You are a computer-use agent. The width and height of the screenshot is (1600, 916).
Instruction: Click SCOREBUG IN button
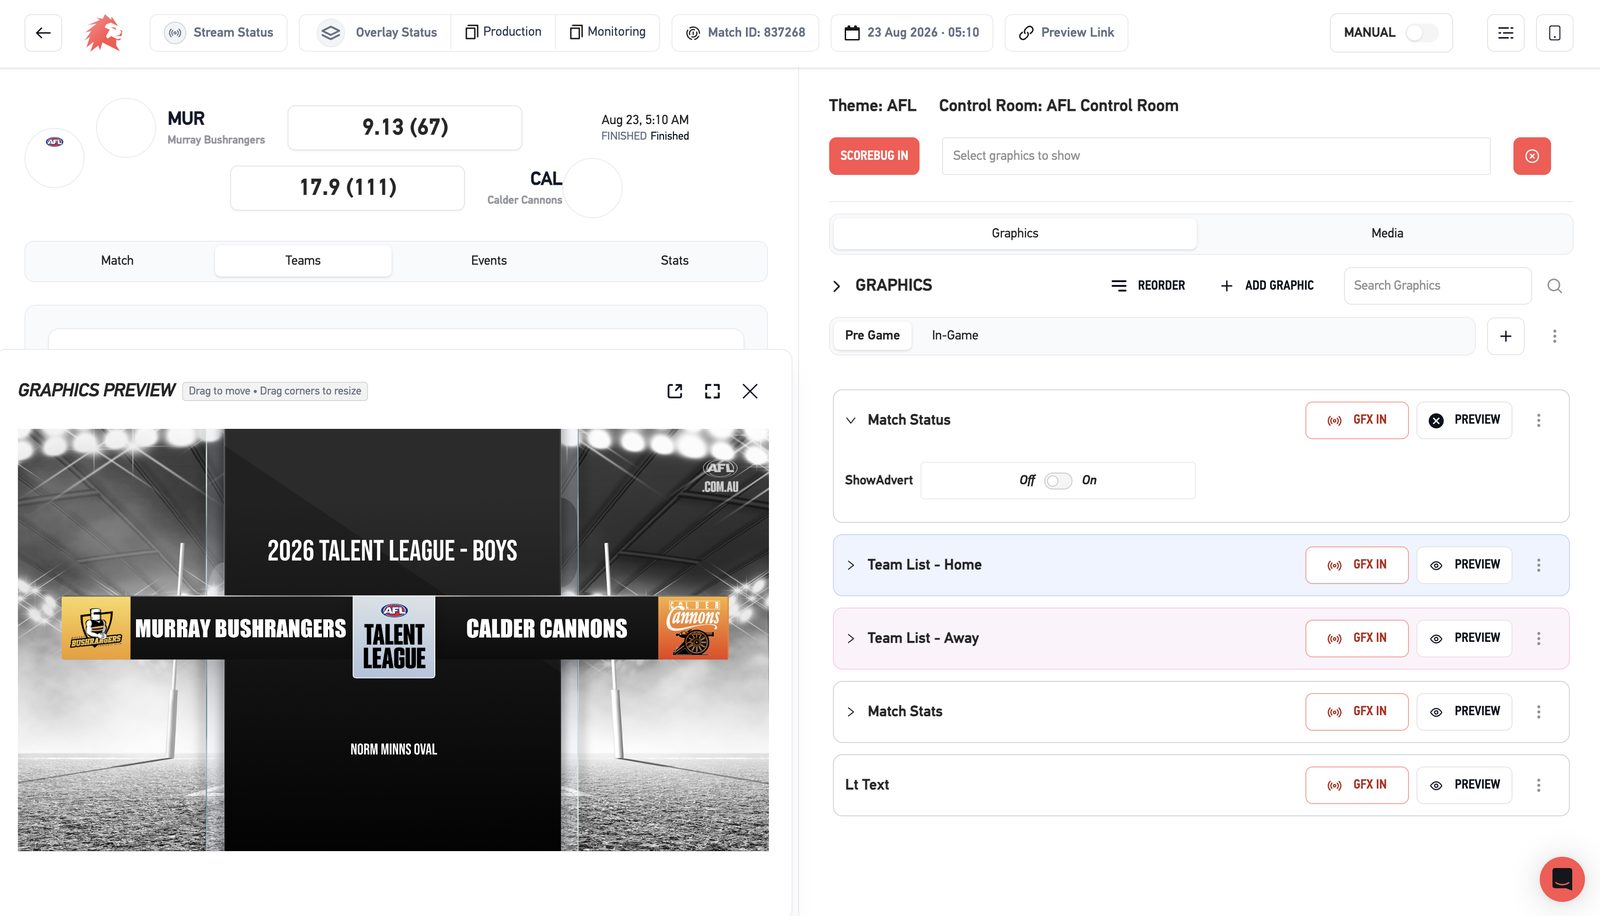[x=874, y=156]
